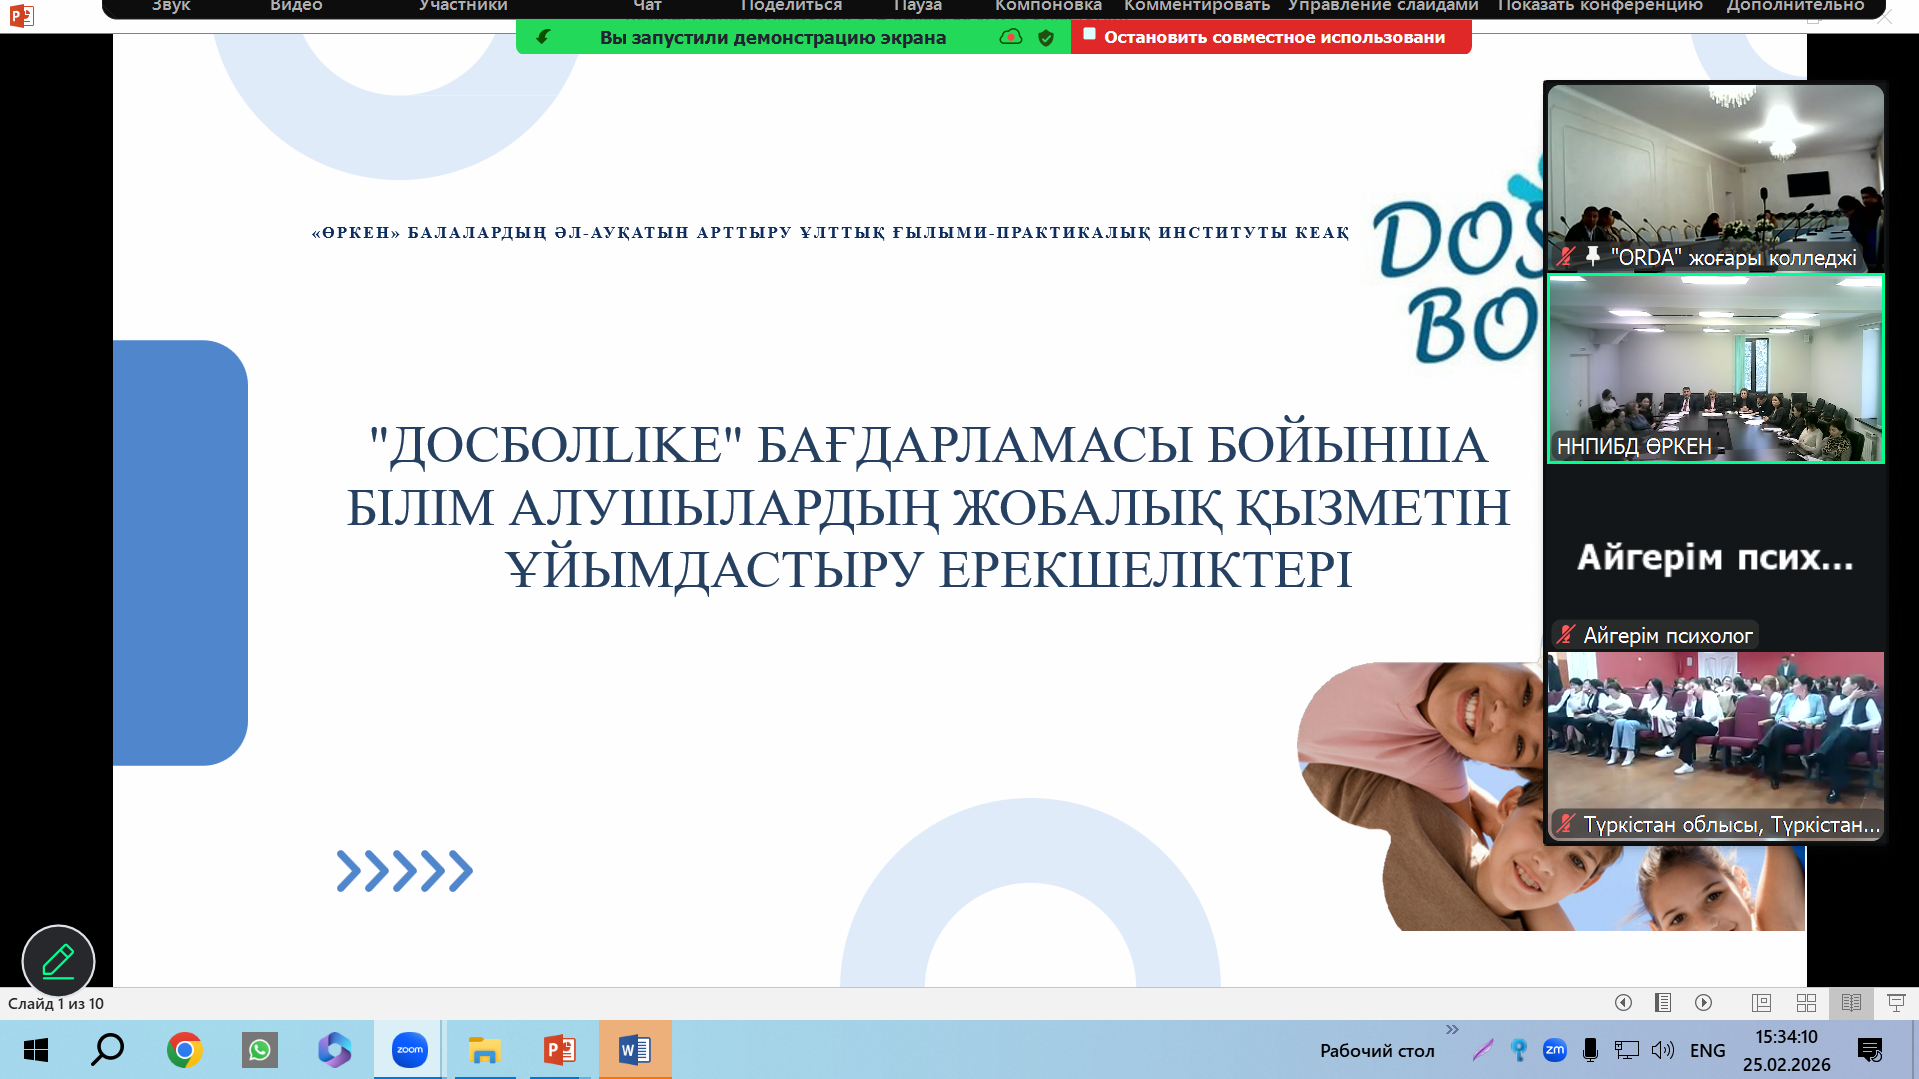The image size is (1919, 1079).
Task: Switch ENG input language
Action: tap(1707, 1050)
